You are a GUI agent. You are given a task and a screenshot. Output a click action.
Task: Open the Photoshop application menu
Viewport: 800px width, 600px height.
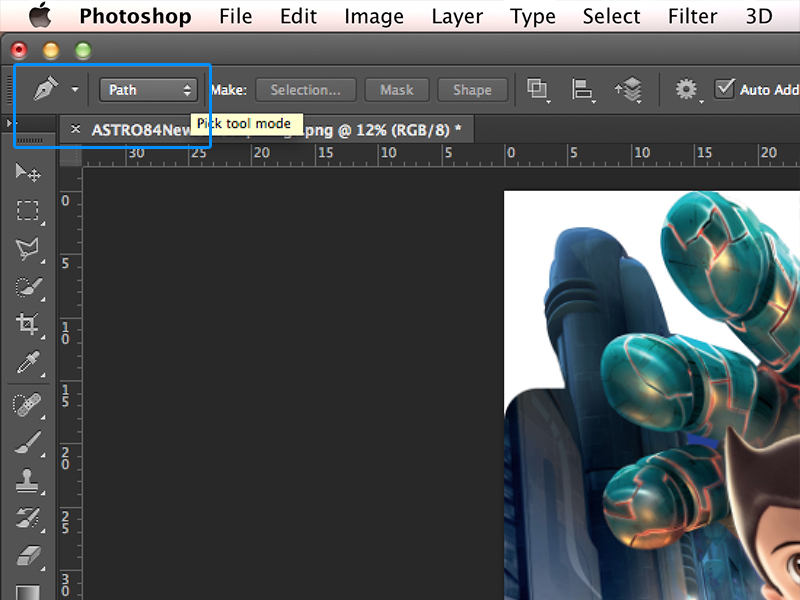(136, 16)
